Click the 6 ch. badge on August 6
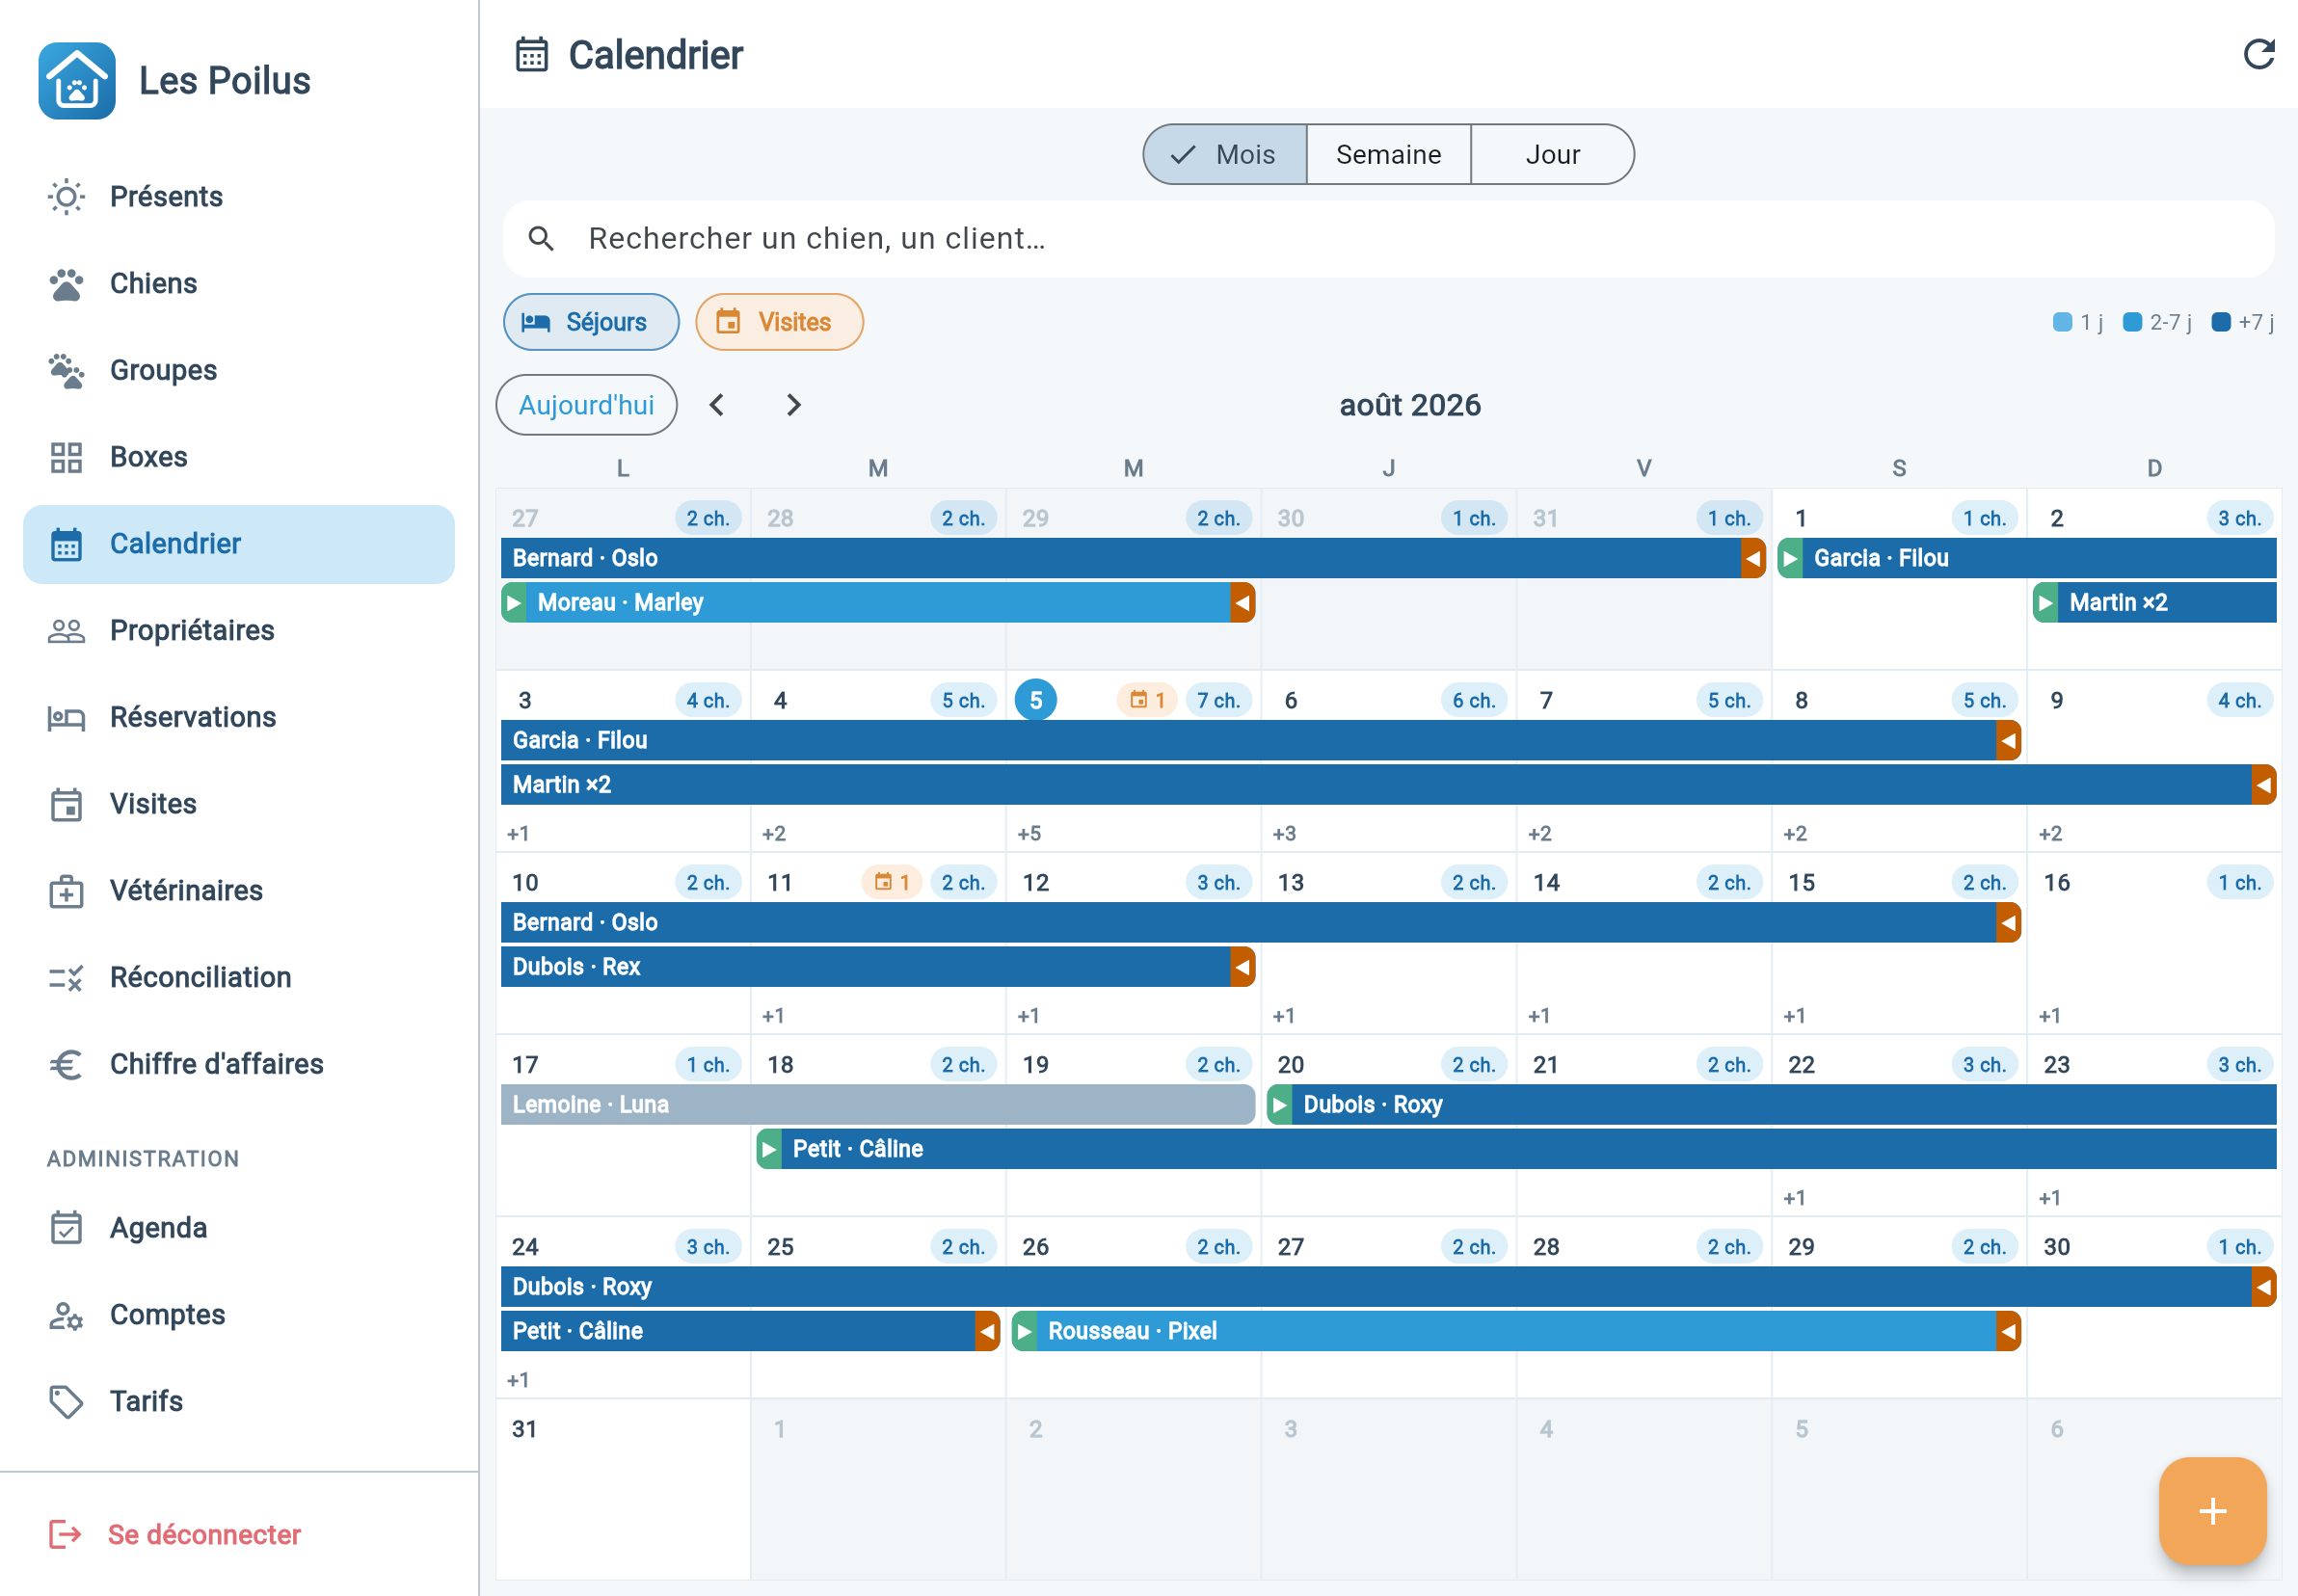The width and height of the screenshot is (2298, 1596). pyautogui.click(x=1474, y=700)
